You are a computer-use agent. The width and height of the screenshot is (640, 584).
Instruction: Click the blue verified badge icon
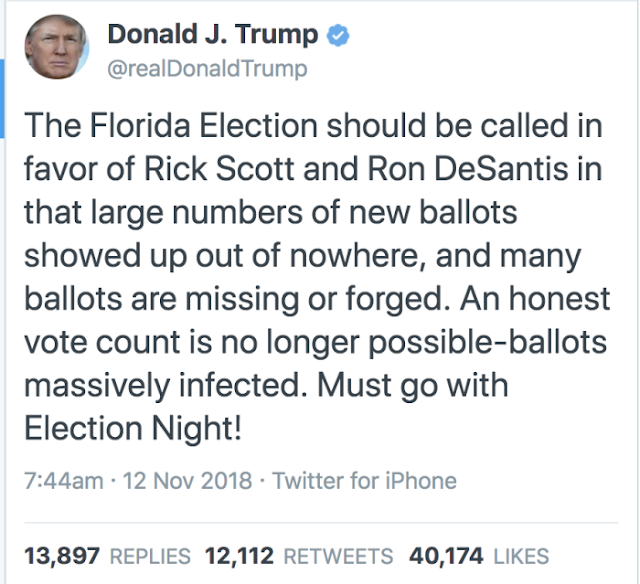(x=339, y=35)
